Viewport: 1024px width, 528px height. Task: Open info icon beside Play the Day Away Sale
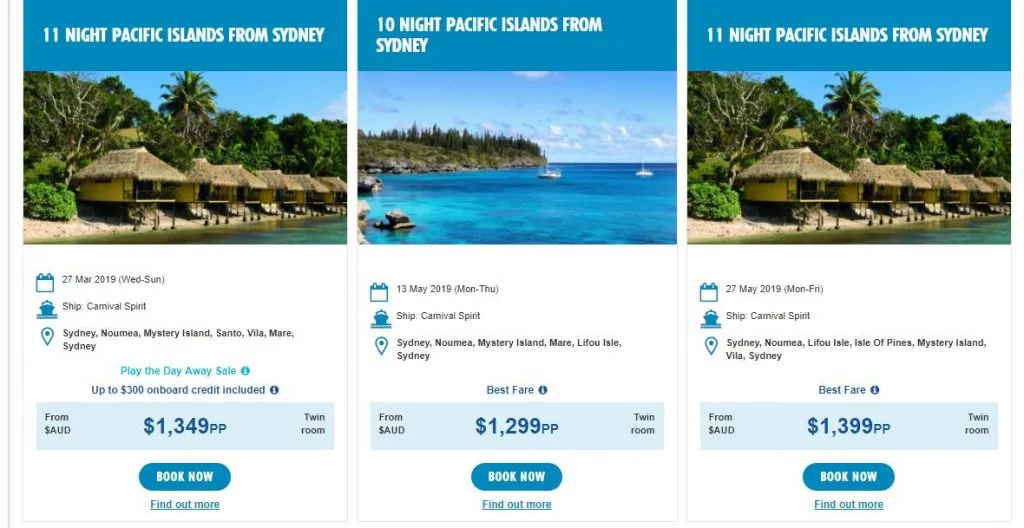tap(245, 371)
